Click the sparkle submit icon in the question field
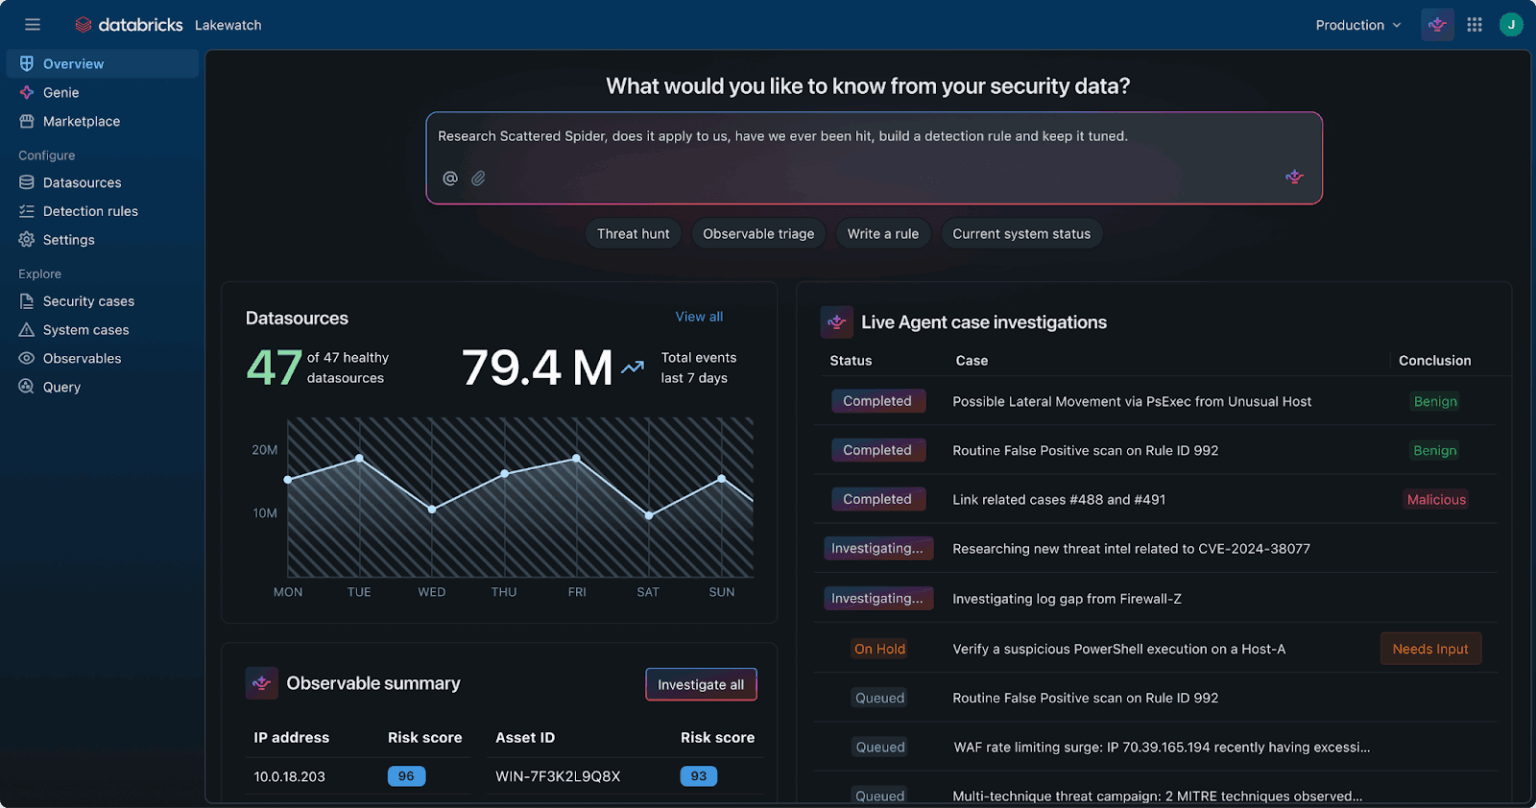The width and height of the screenshot is (1536, 808). (x=1294, y=177)
